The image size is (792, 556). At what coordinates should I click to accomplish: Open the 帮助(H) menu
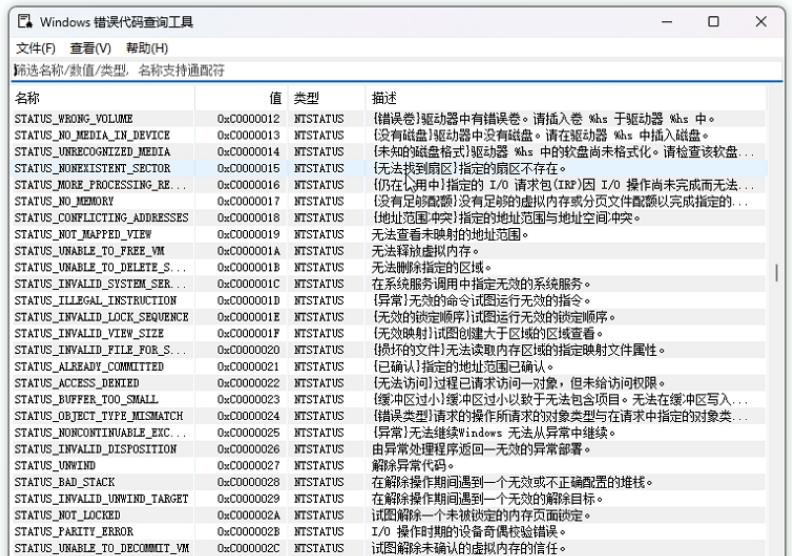coord(147,48)
